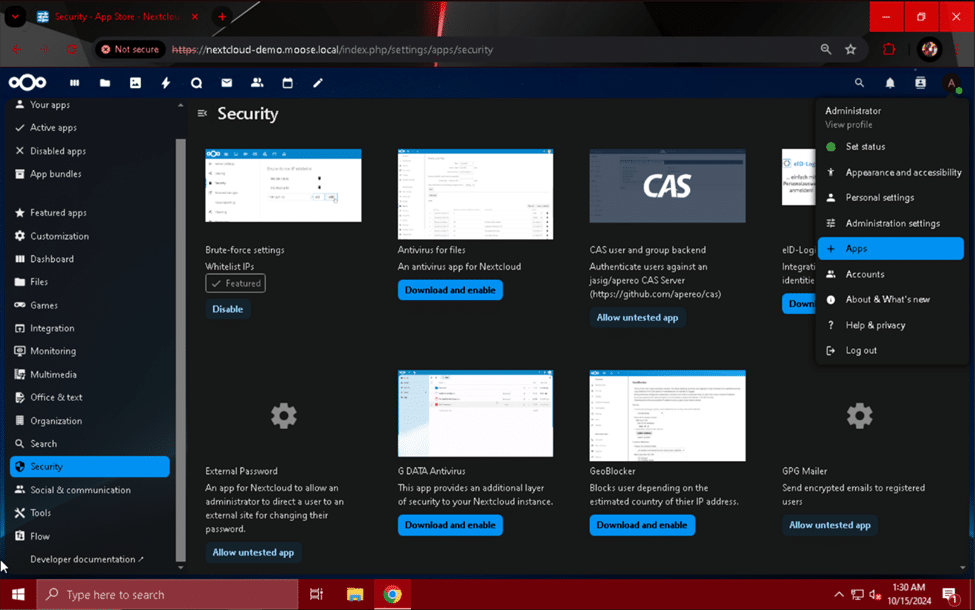Open App bundles in the sidebar
The height and width of the screenshot is (610, 975).
(90, 174)
